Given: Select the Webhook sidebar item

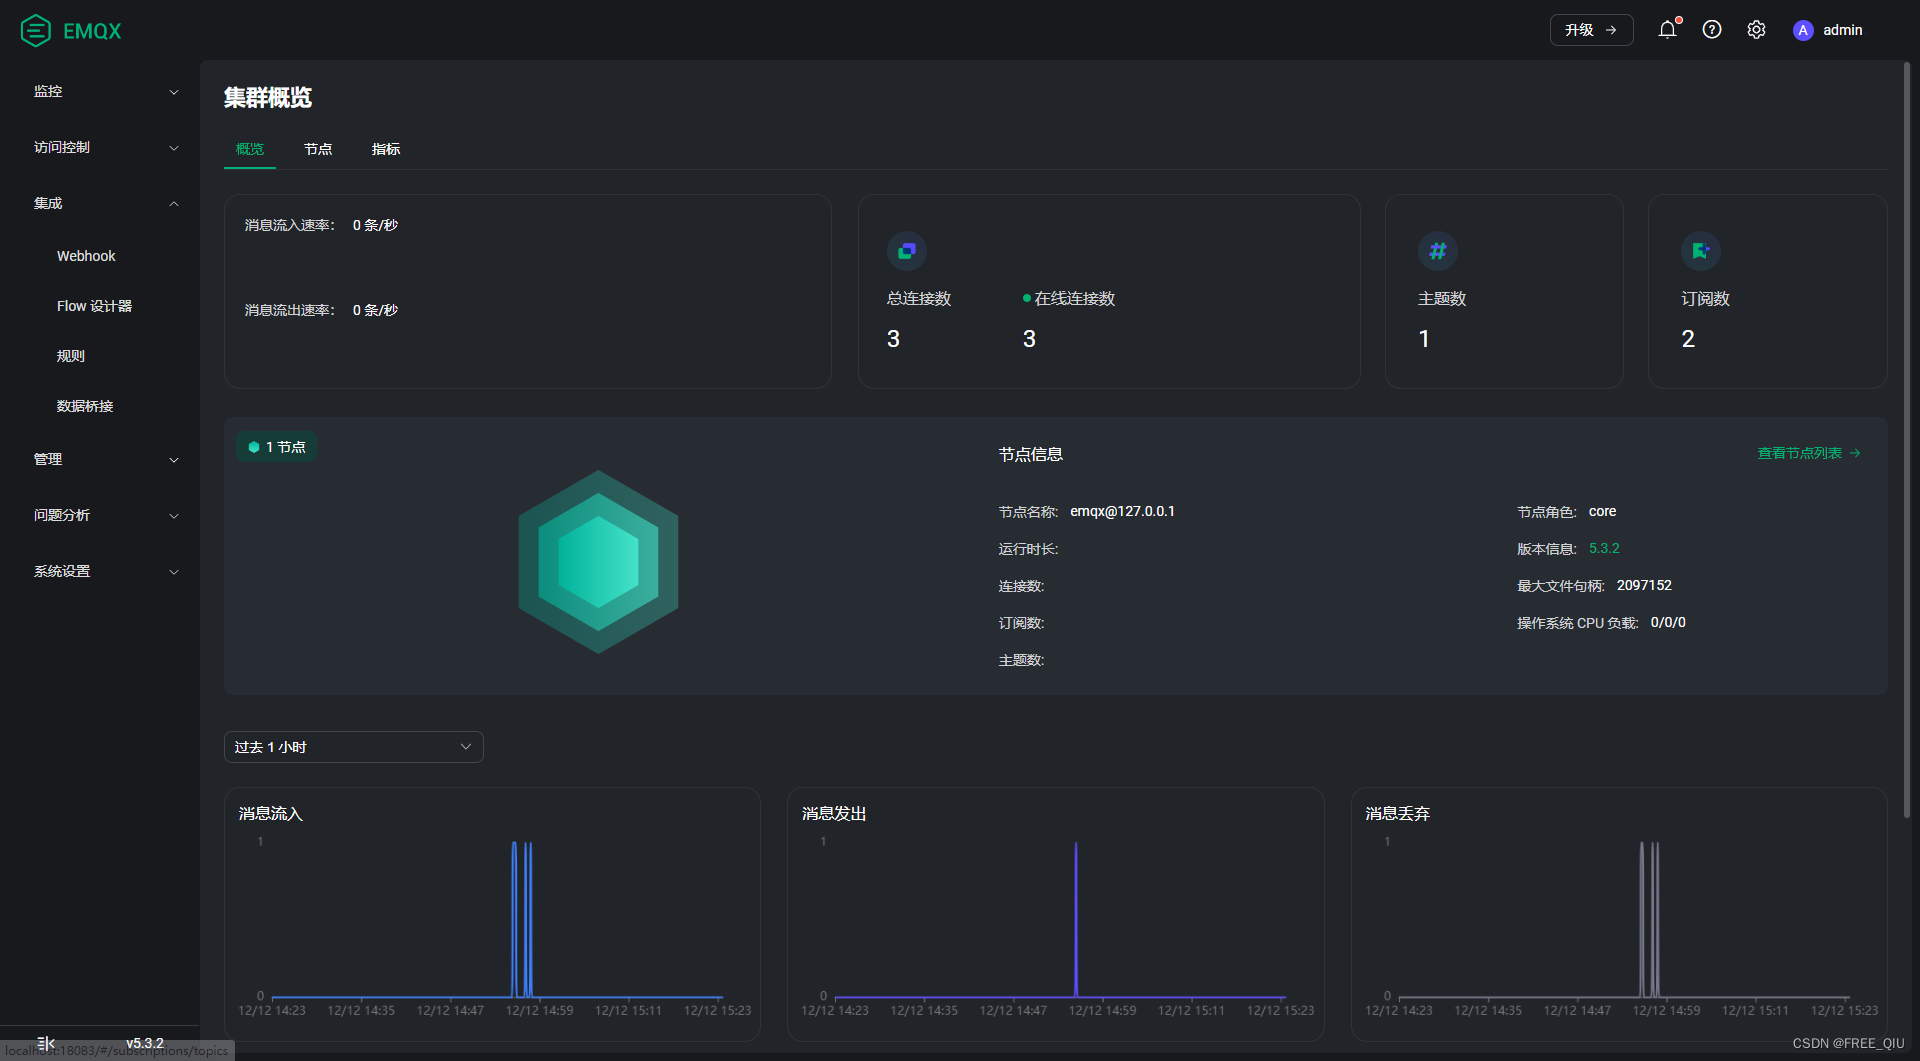Looking at the screenshot, I should tap(86, 255).
